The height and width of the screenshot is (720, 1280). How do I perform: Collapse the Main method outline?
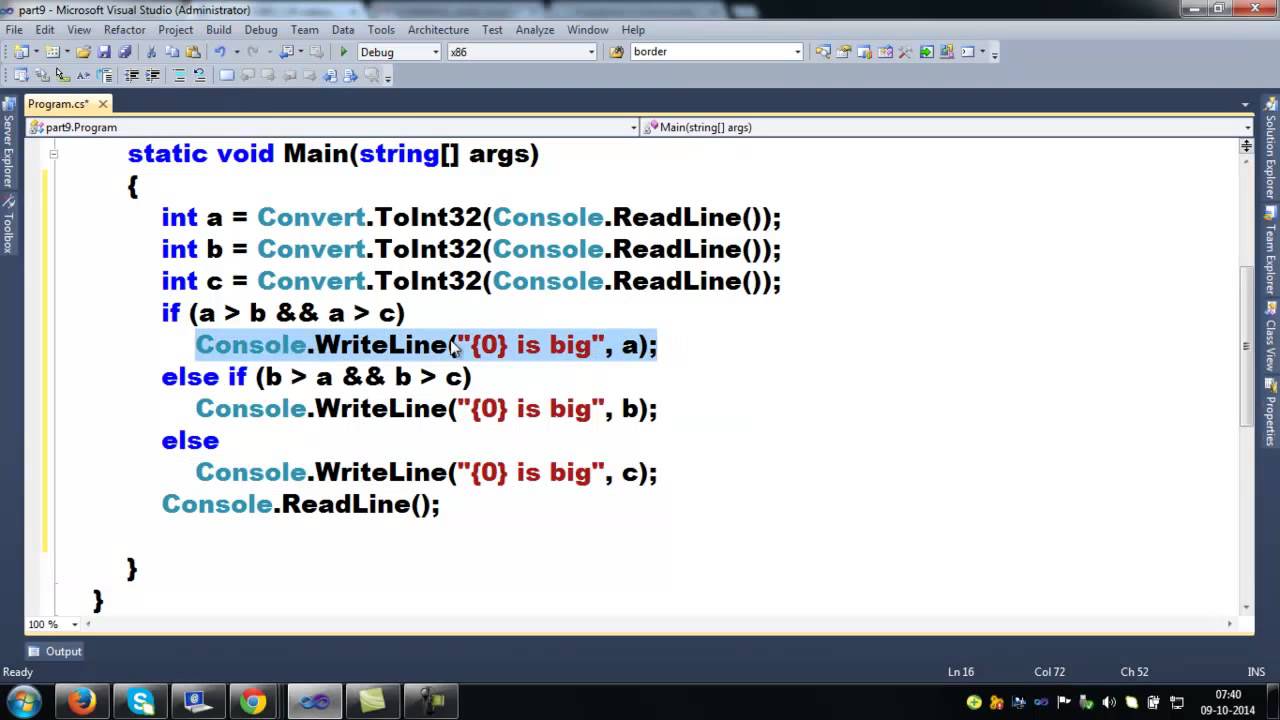pyautogui.click(x=53, y=154)
